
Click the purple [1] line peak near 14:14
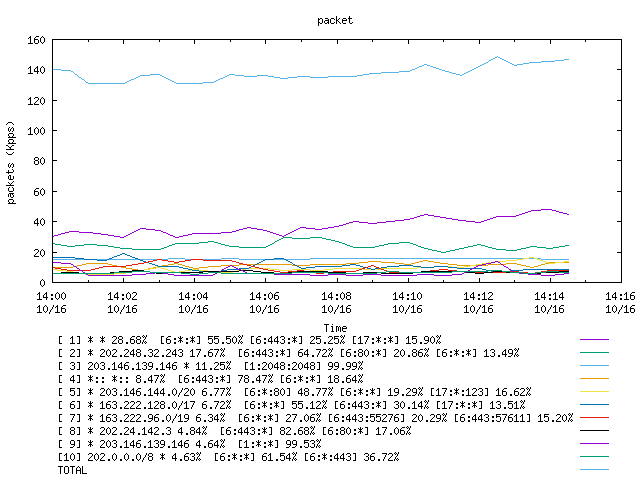tap(547, 209)
